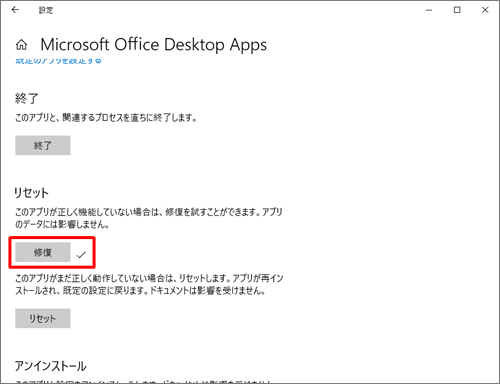This screenshot has width=500, height=384.
Task: Click the checkmark beside the 修復 button
Action: pyautogui.click(x=81, y=255)
